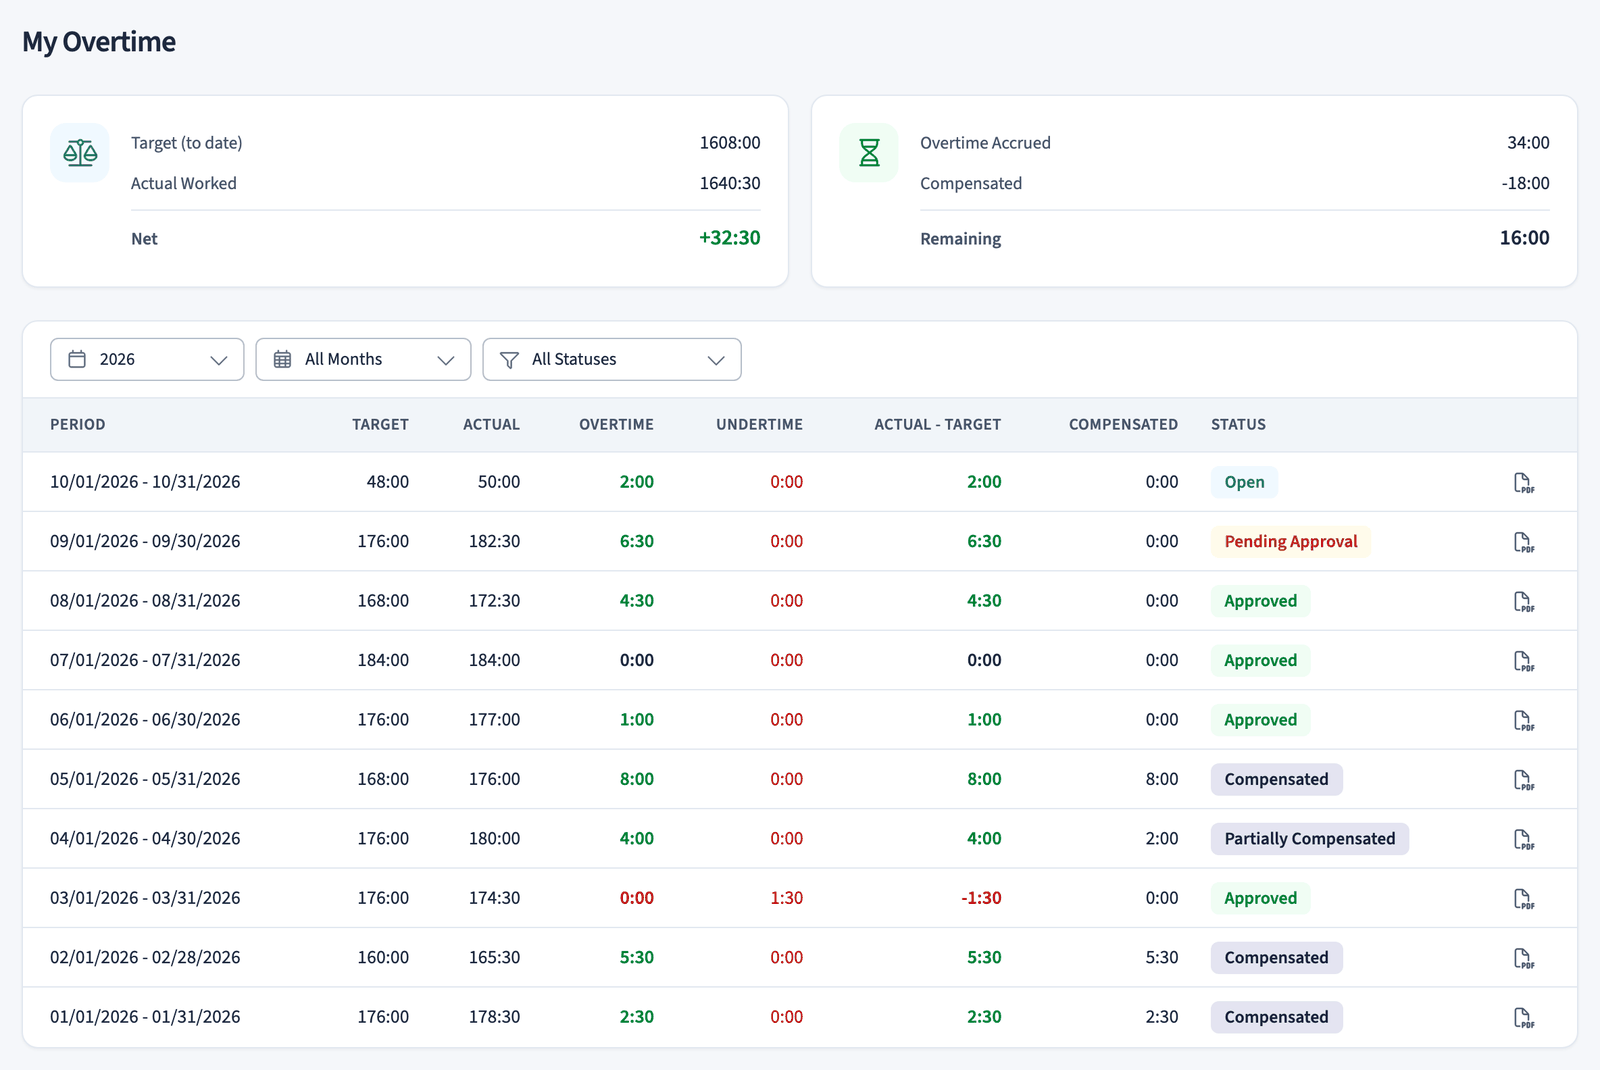Viewport: 1600px width, 1070px height.
Task: Export August 2026 period as PDF
Action: [1523, 601]
